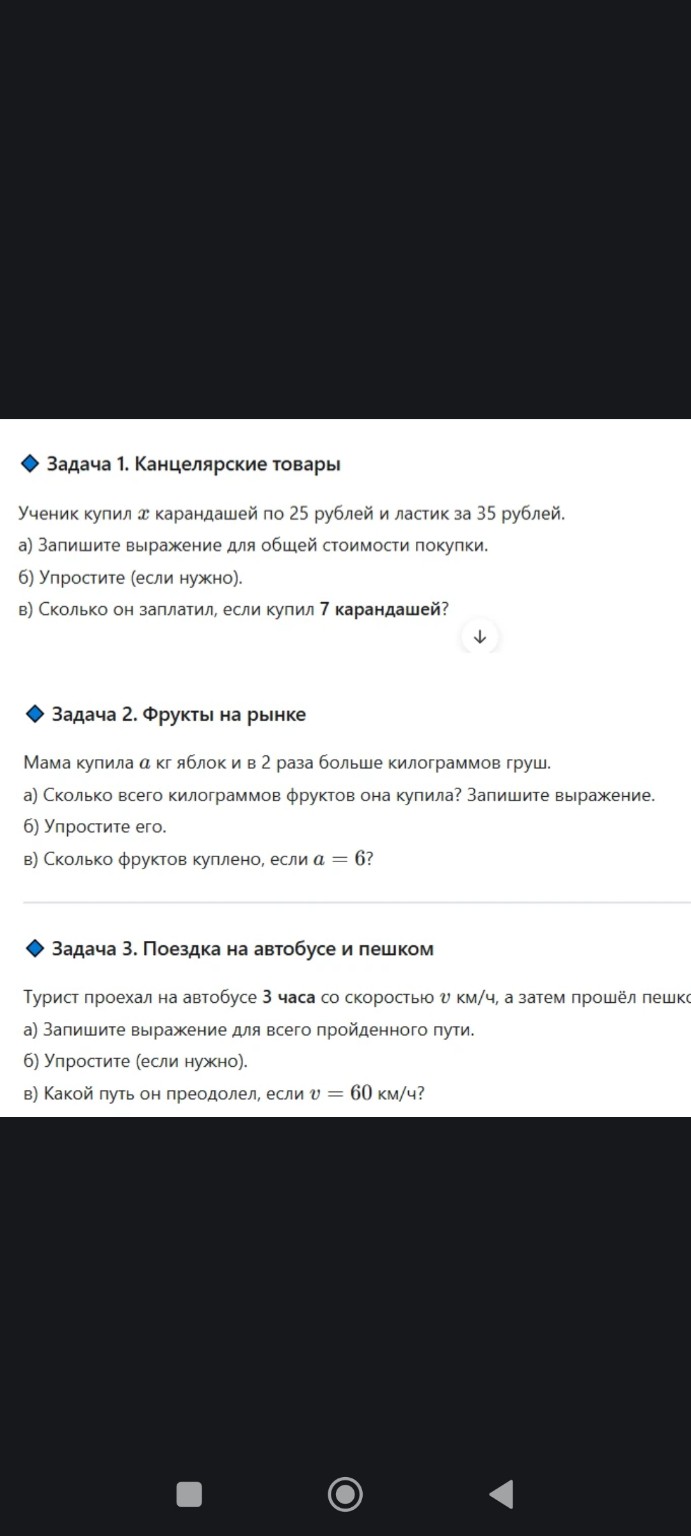Tap the down arrow inside the white circle
The height and width of the screenshot is (1536, 691).
pos(479,634)
